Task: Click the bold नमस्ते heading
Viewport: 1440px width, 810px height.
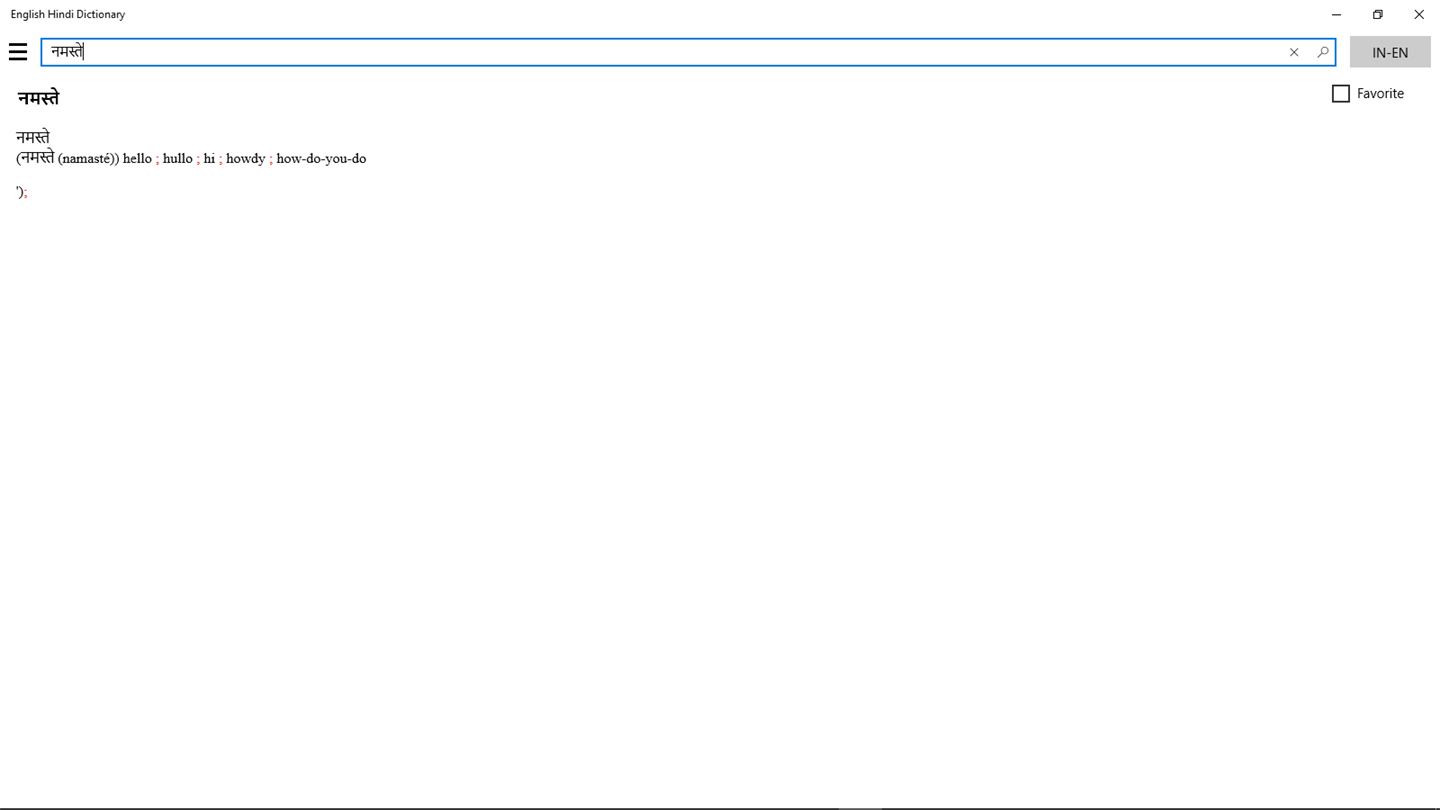Action: tap(38, 98)
